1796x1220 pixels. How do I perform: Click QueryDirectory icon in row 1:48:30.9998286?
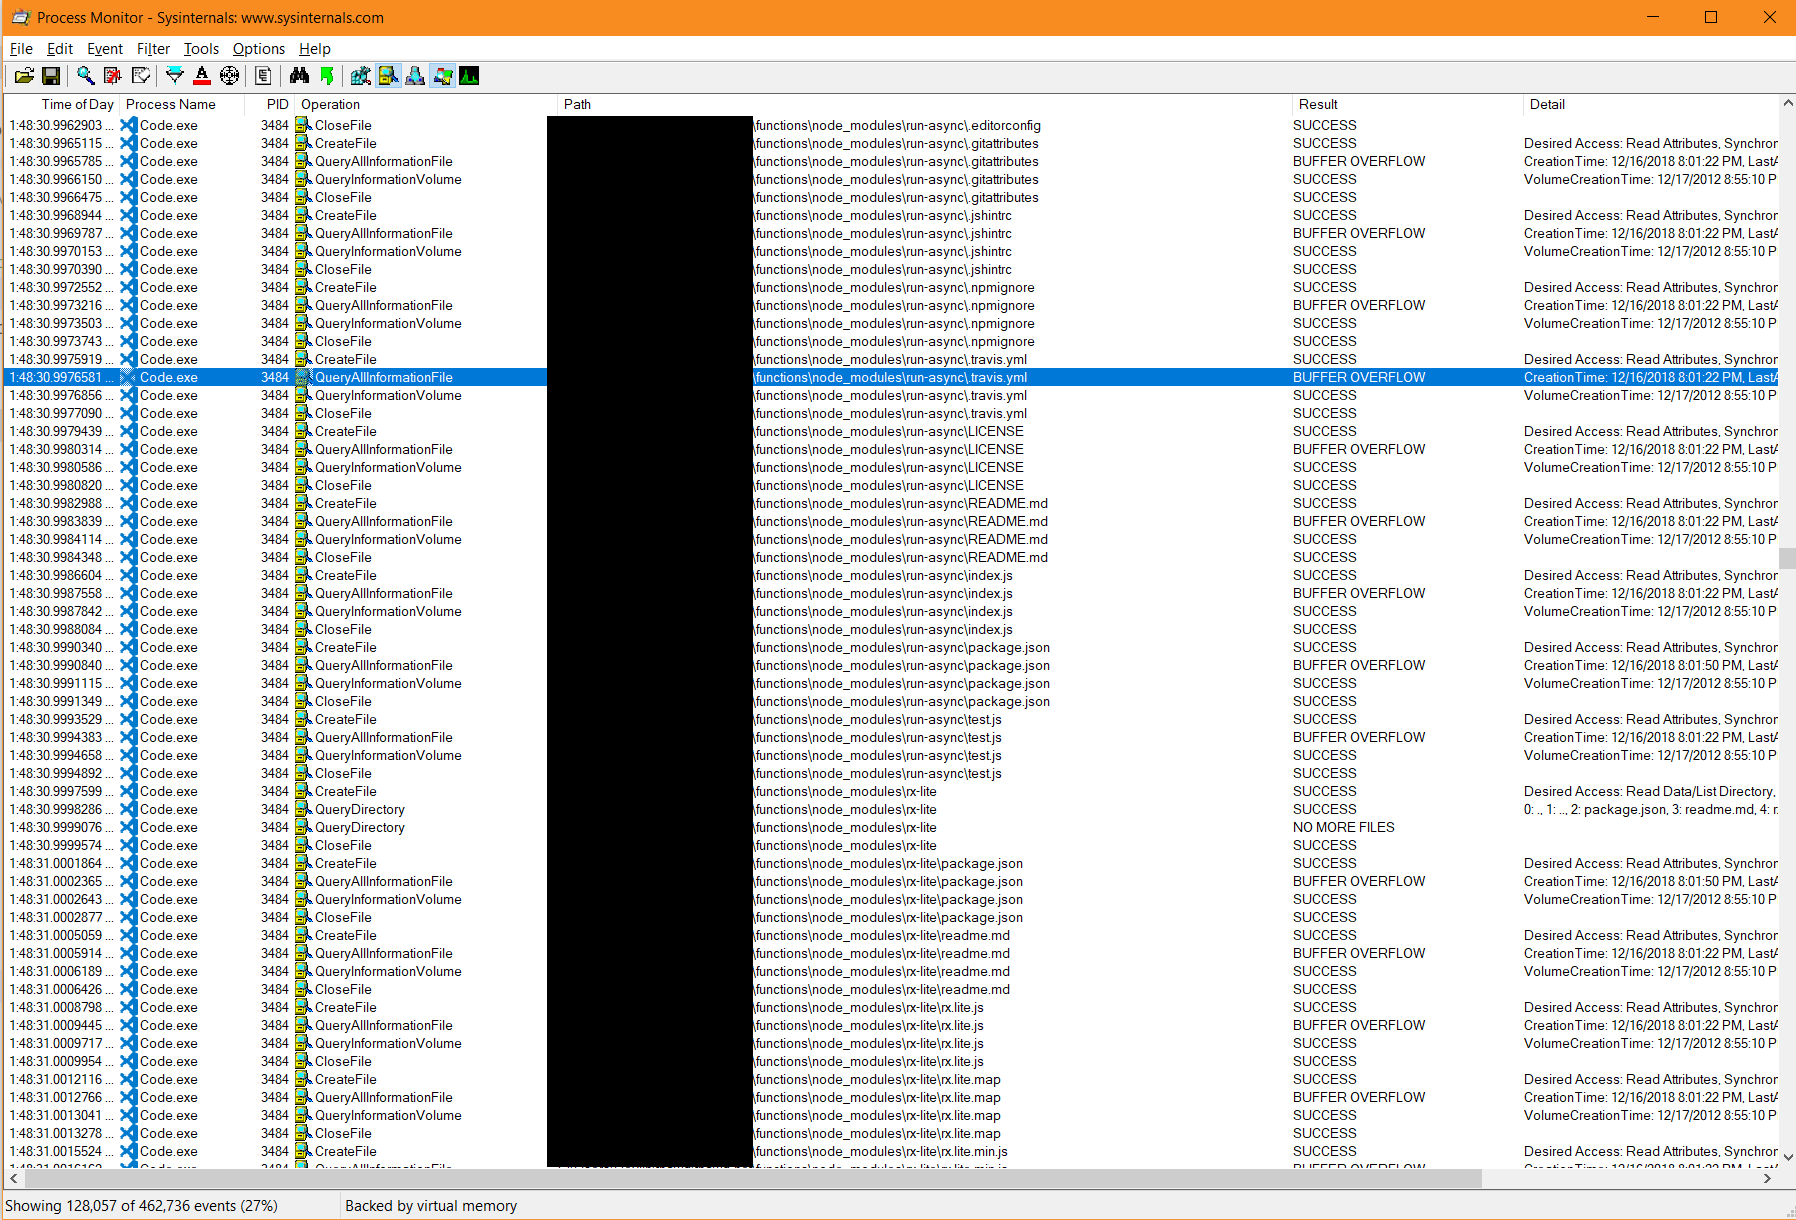[303, 809]
